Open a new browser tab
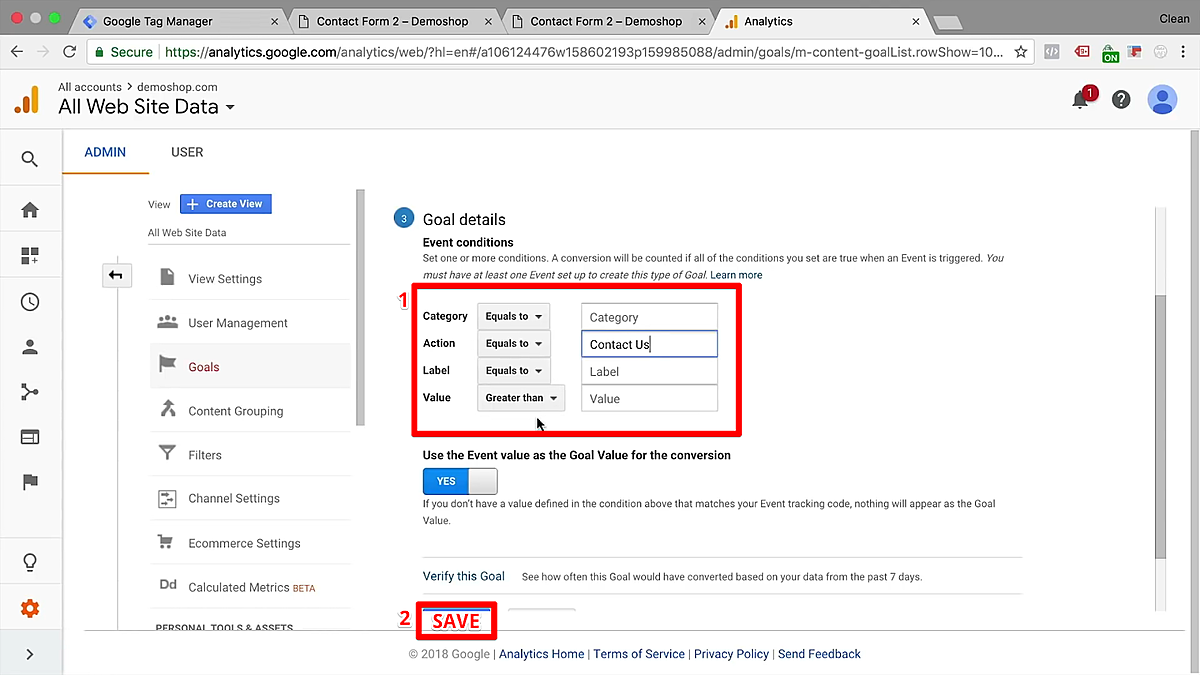Viewport: 1200px width, 675px height. (x=947, y=22)
